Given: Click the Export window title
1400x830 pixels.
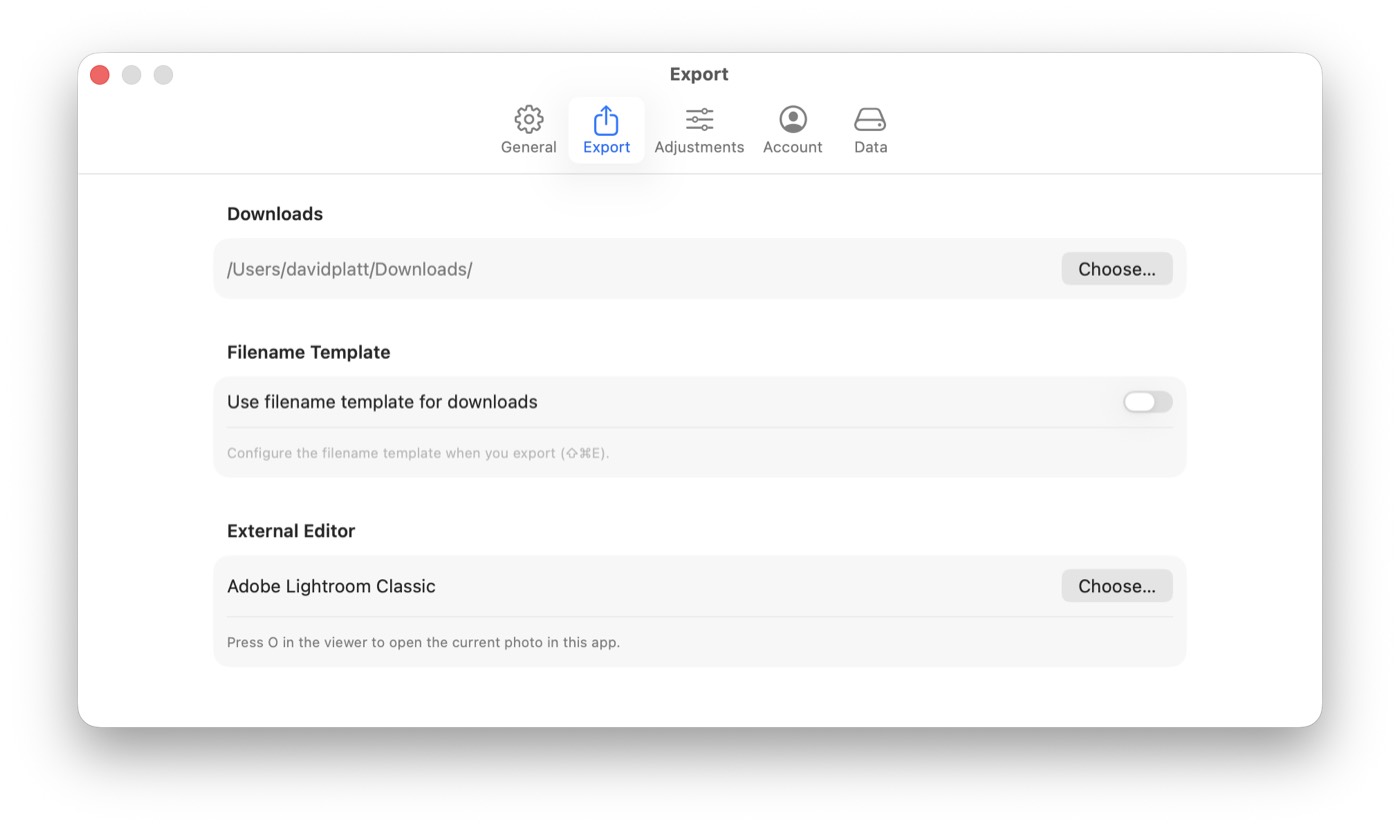Looking at the screenshot, I should (x=699, y=74).
